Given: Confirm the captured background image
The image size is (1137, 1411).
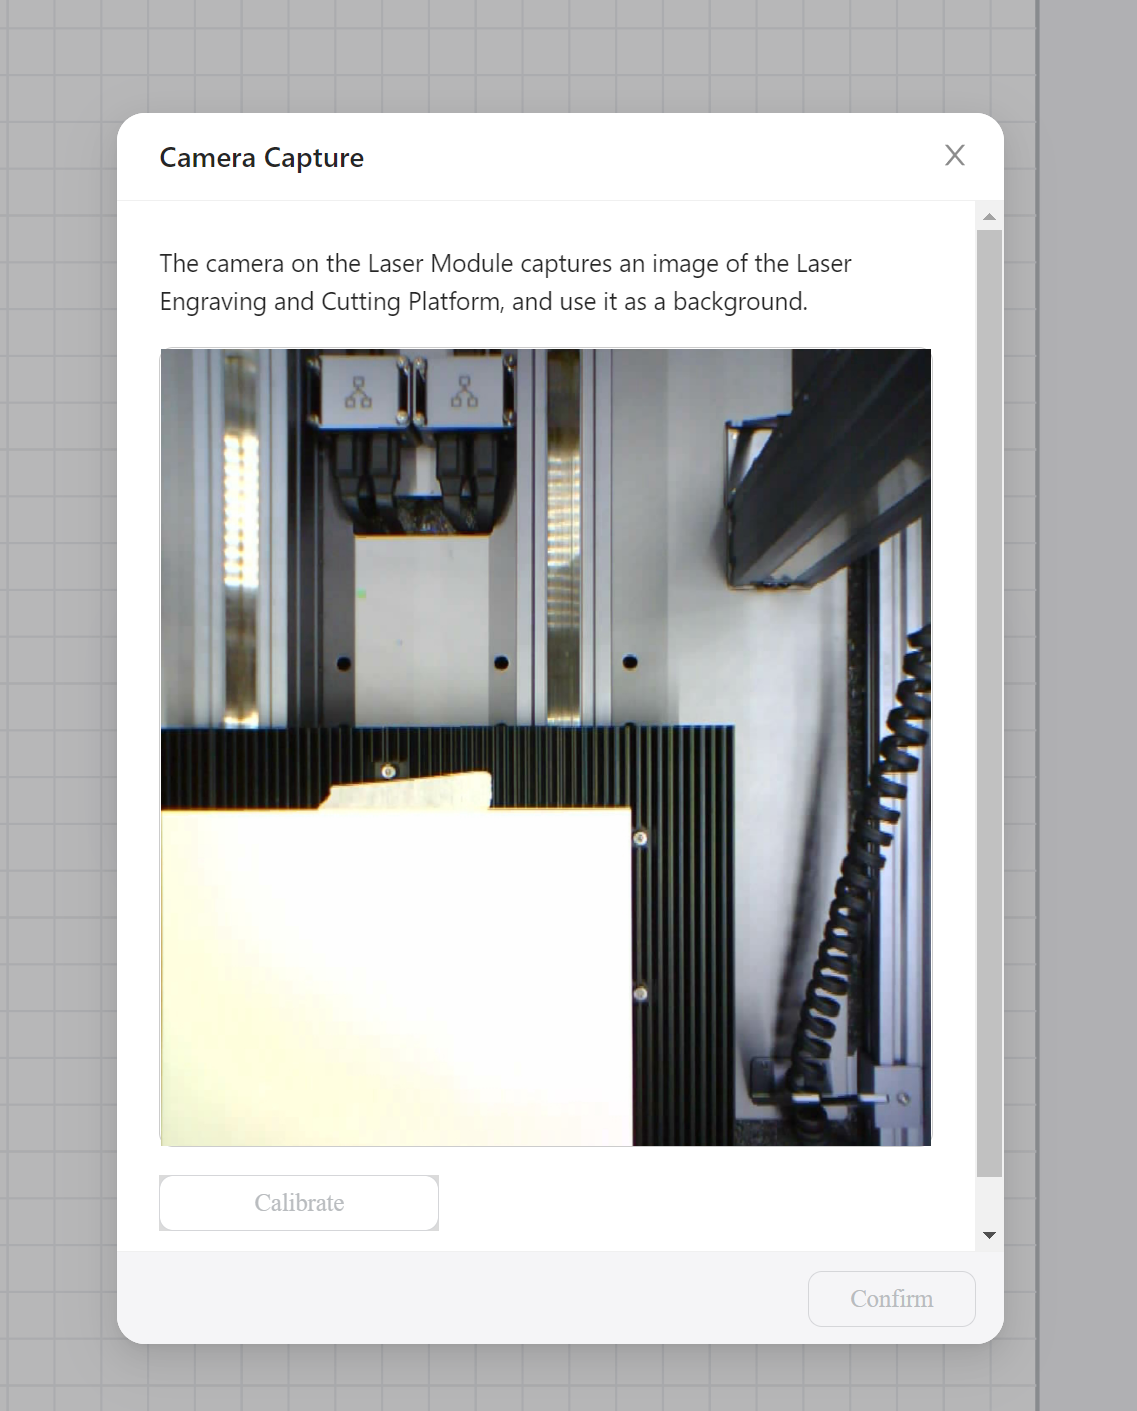Looking at the screenshot, I should click(x=890, y=1298).
